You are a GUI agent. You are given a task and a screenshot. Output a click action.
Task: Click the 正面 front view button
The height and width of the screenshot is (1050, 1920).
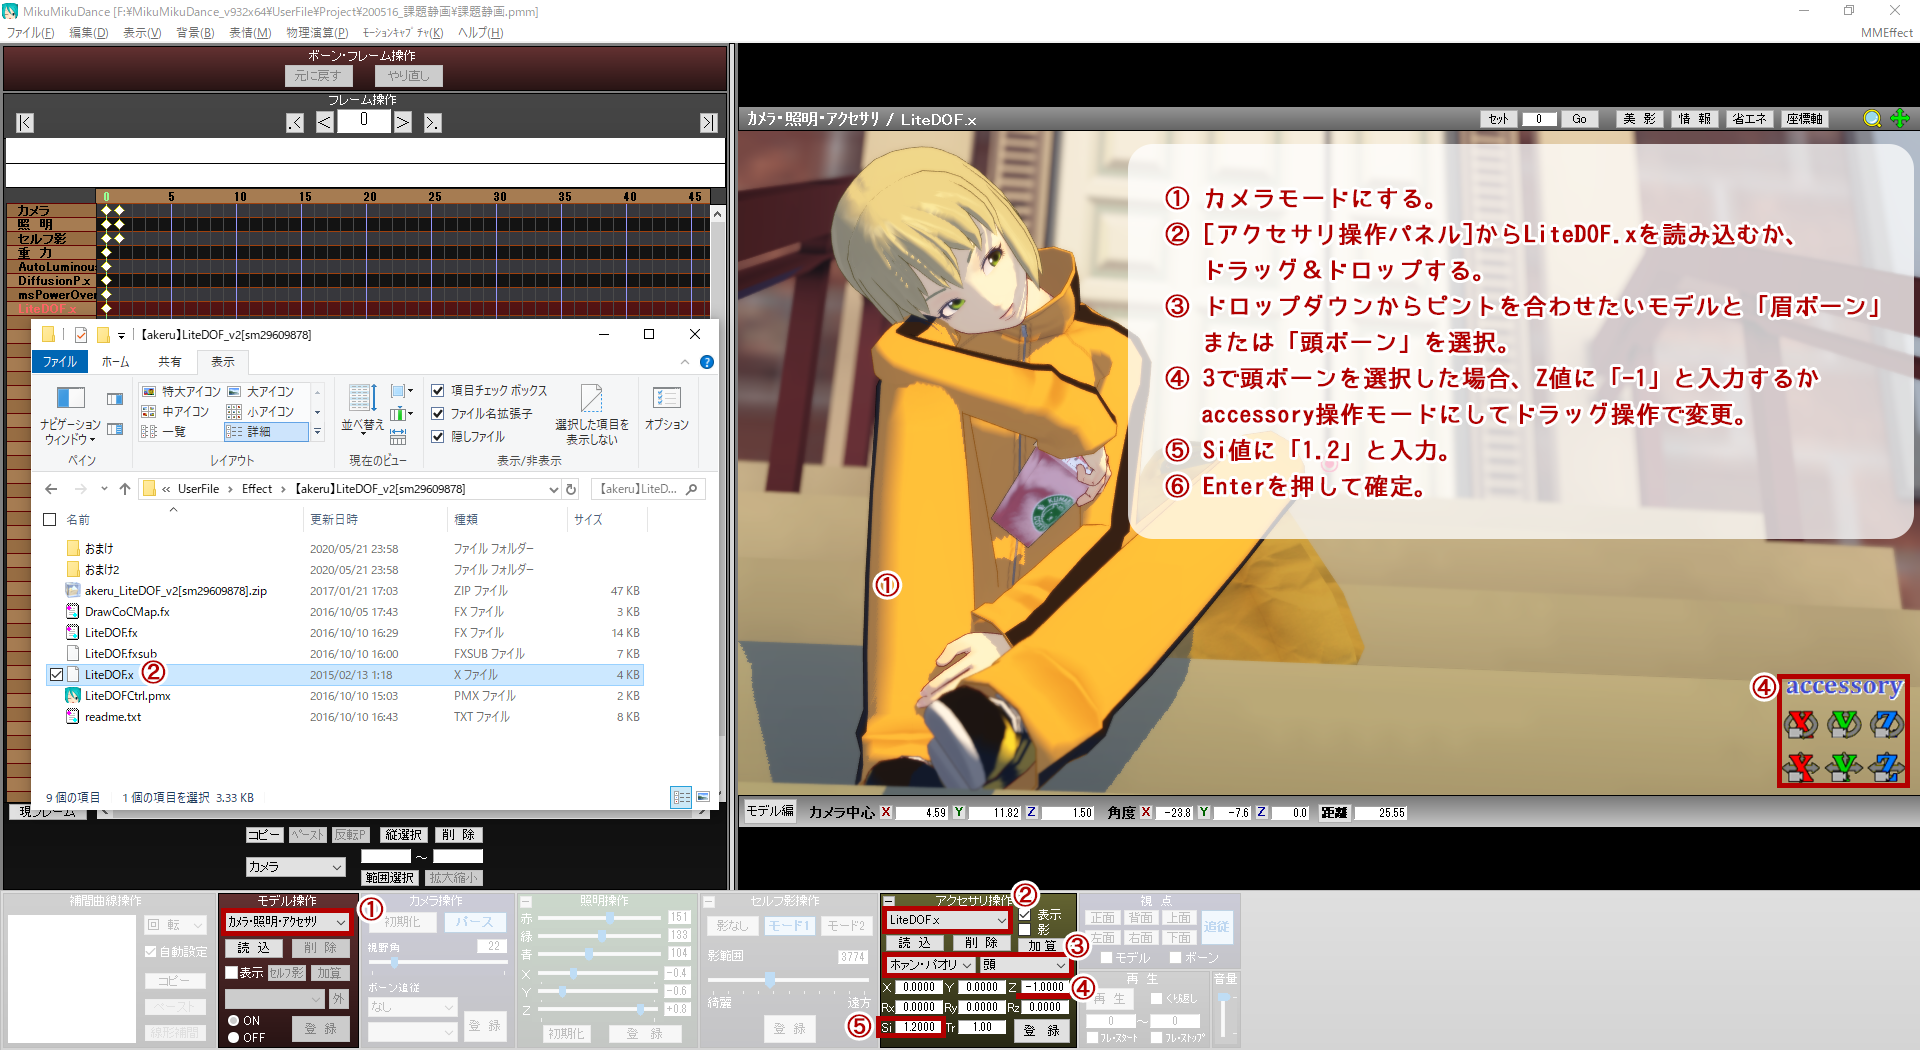click(1103, 918)
